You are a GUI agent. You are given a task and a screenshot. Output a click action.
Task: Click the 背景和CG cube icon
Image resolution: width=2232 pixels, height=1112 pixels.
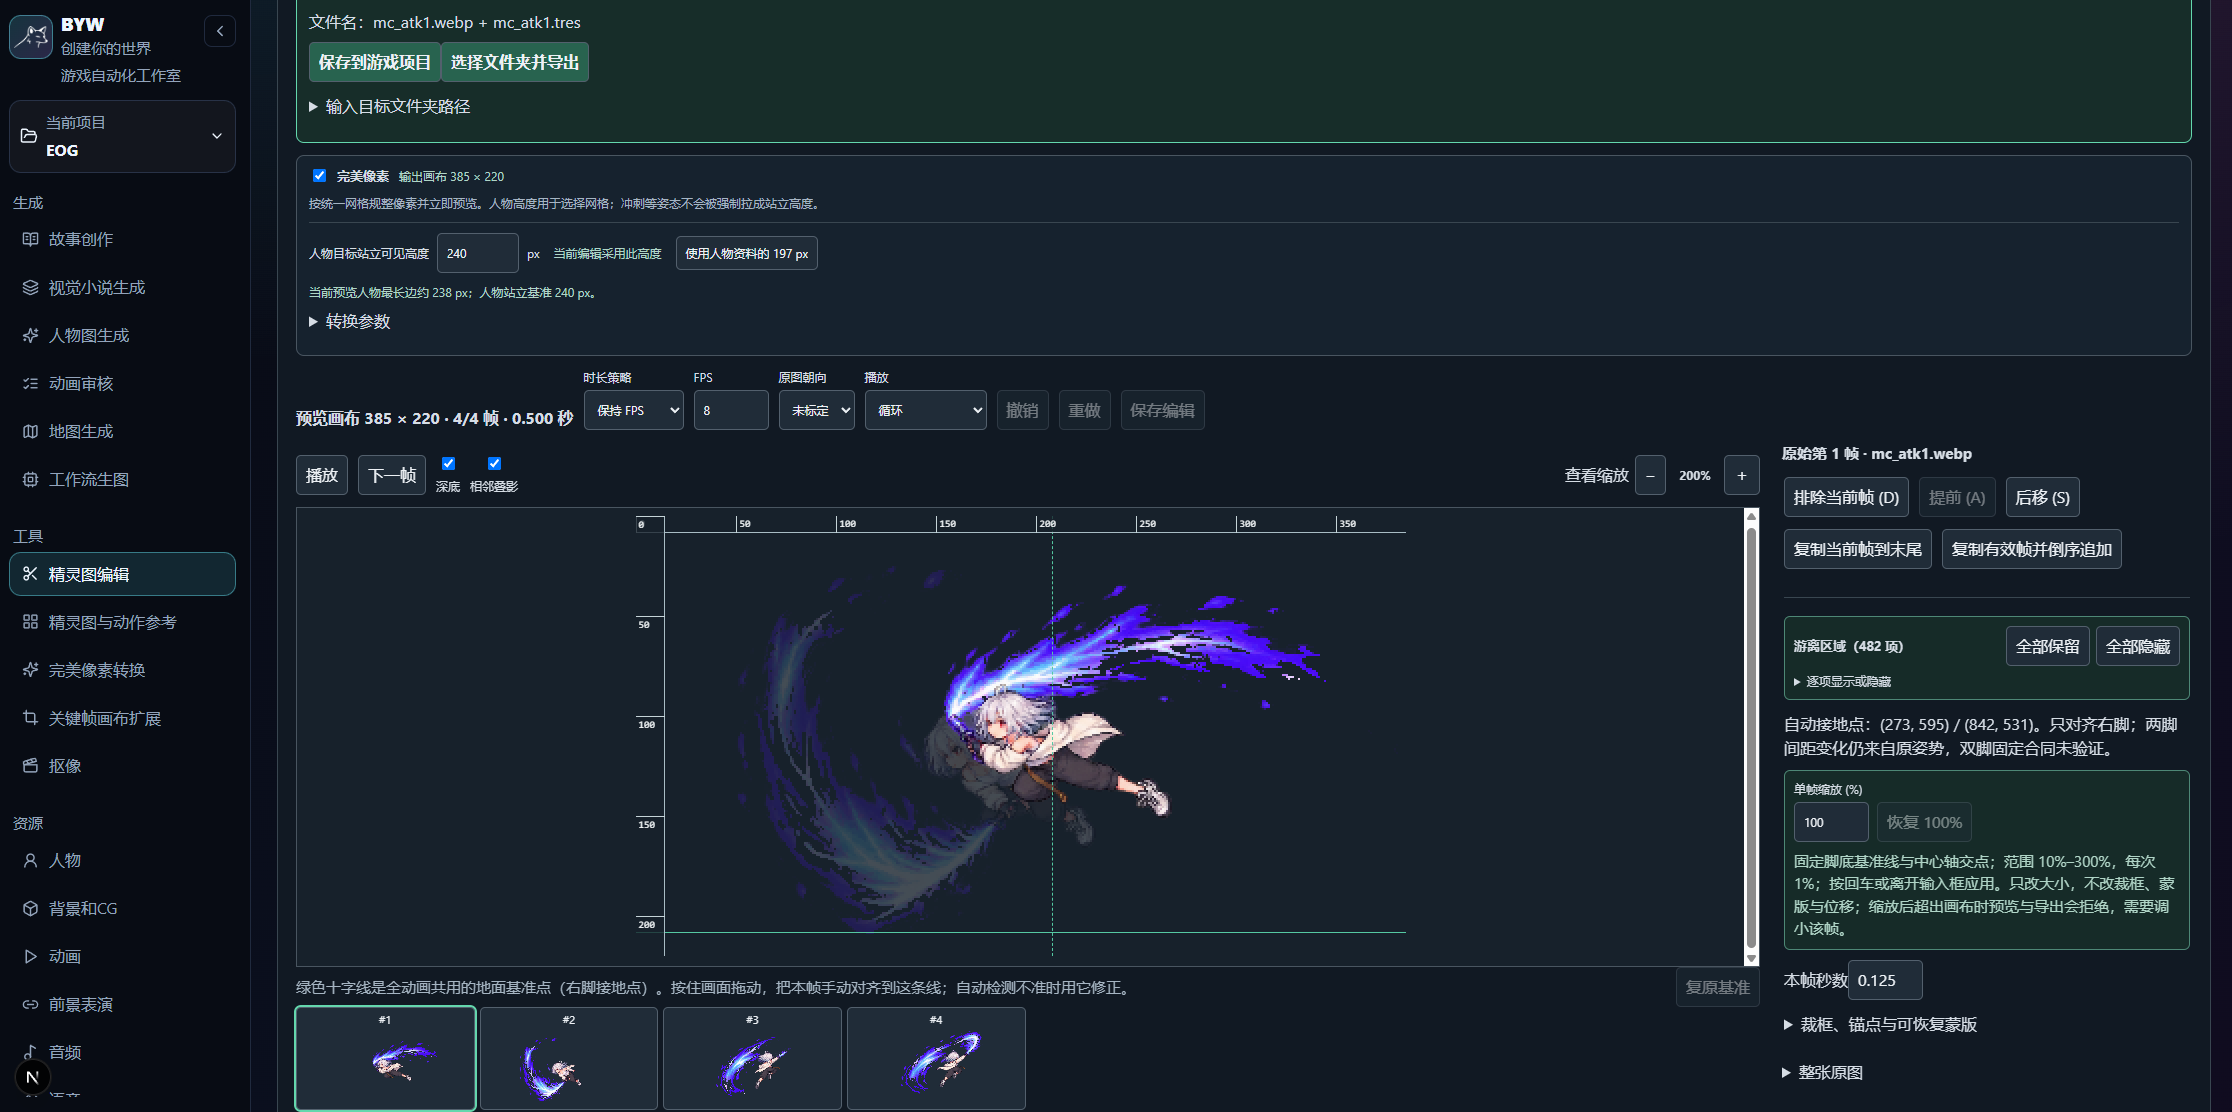[x=30, y=908]
